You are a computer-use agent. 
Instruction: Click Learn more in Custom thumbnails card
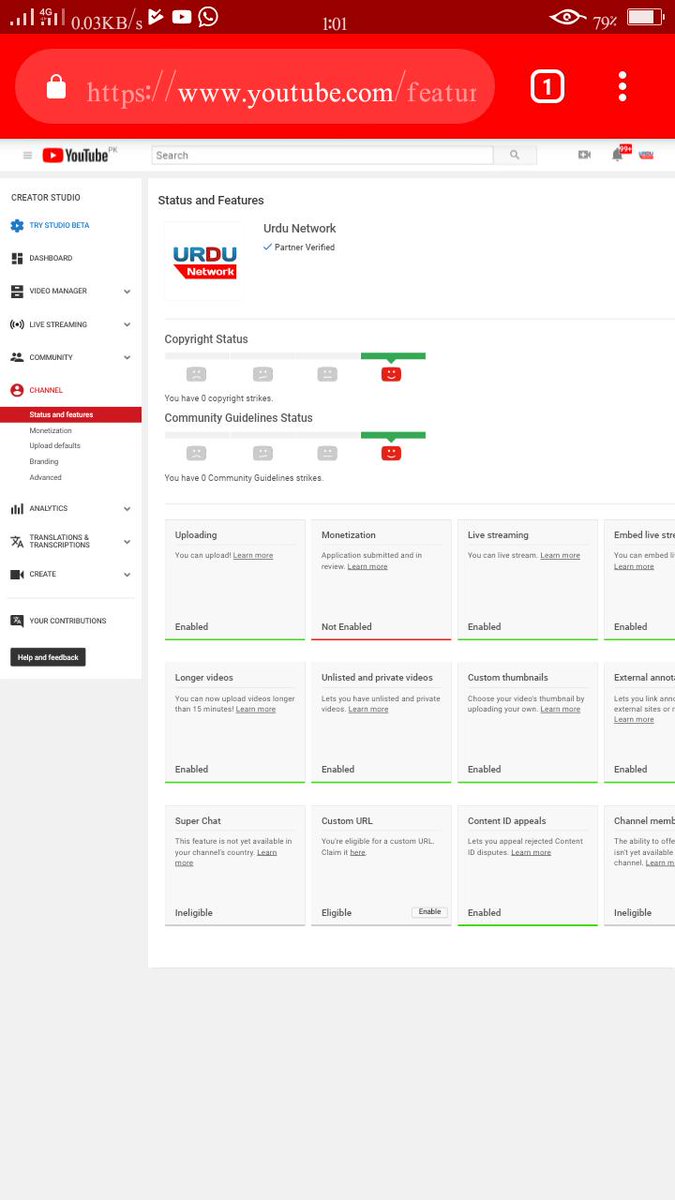(560, 709)
